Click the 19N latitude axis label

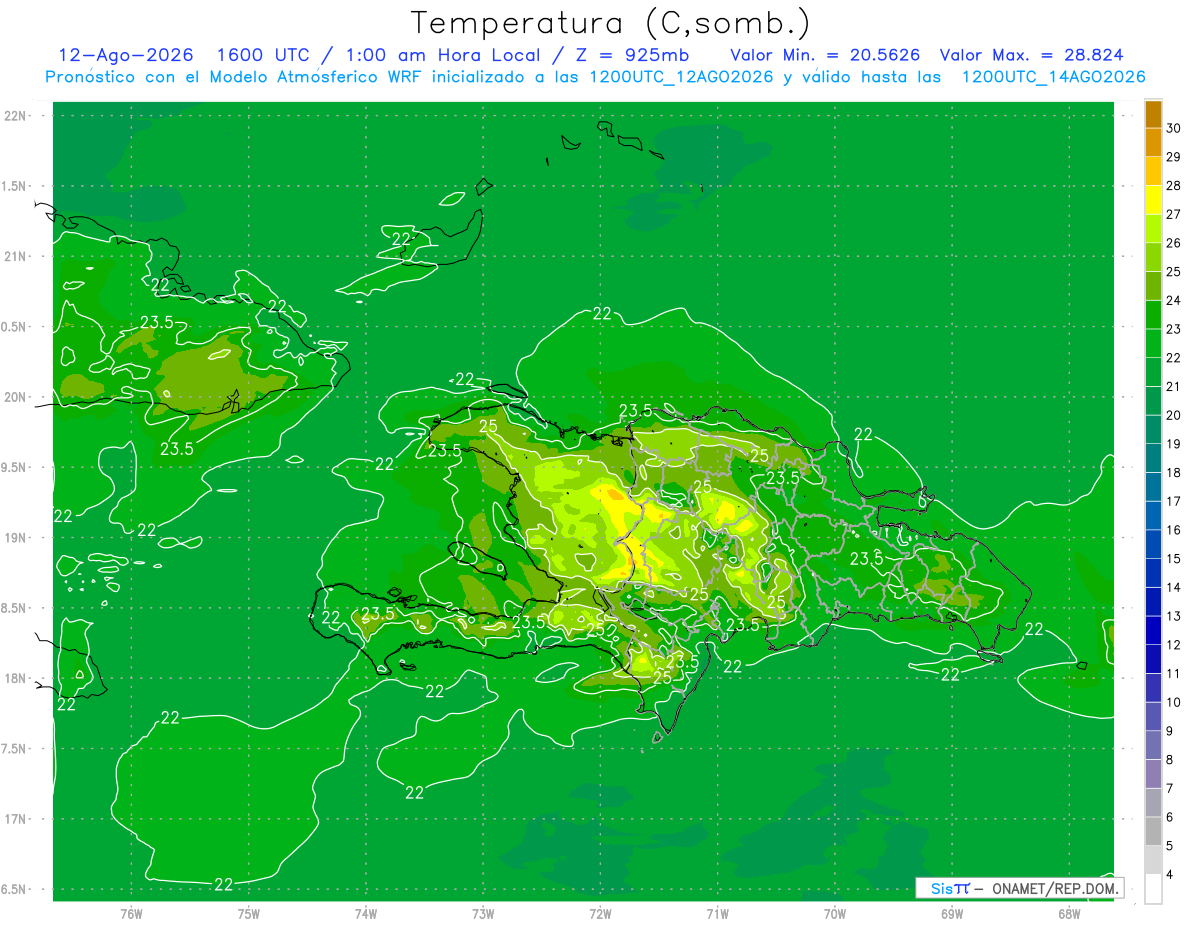pos(16,538)
